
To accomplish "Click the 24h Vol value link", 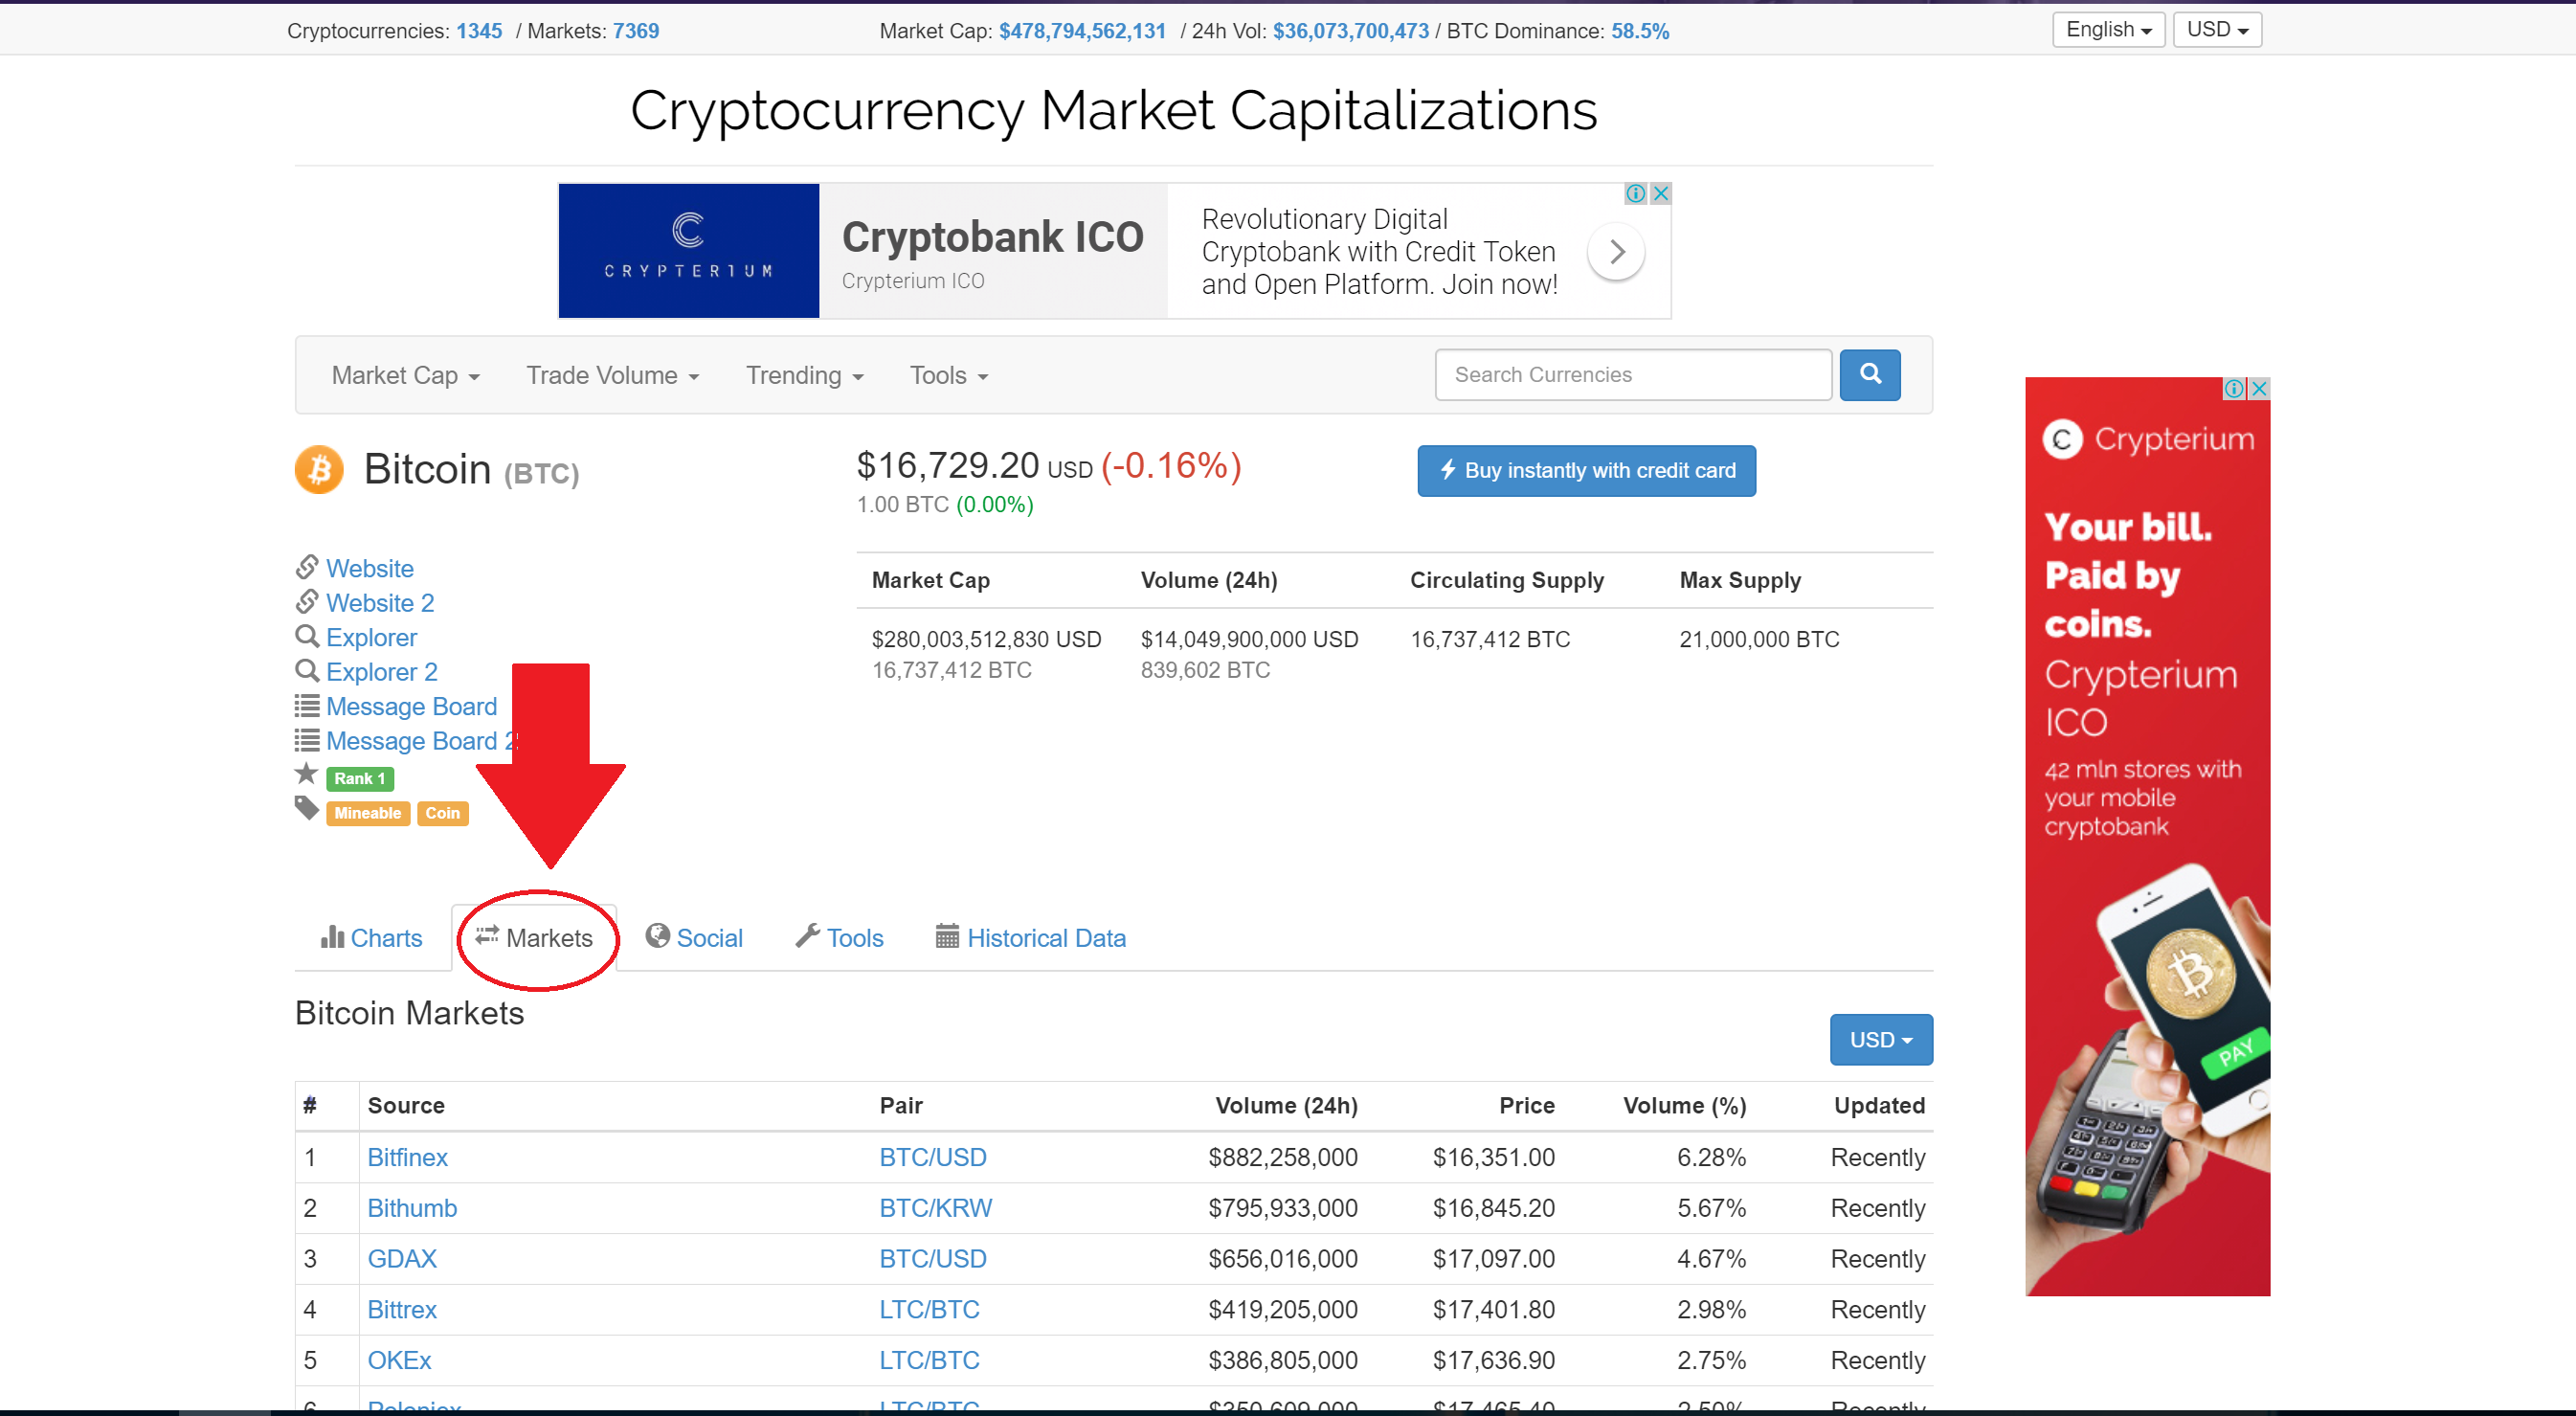I will coord(1351,31).
